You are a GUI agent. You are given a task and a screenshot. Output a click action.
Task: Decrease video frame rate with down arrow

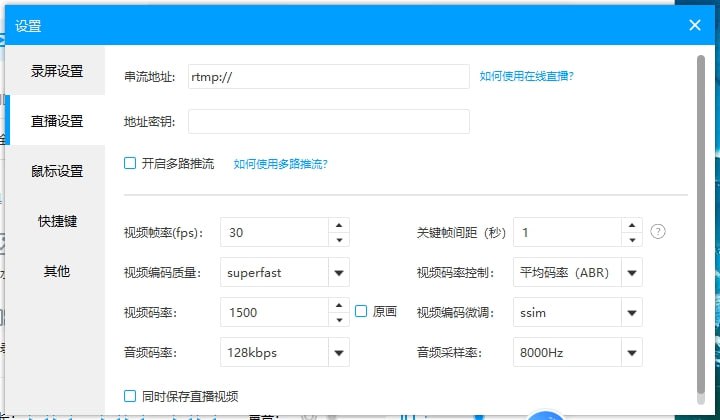point(339,240)
